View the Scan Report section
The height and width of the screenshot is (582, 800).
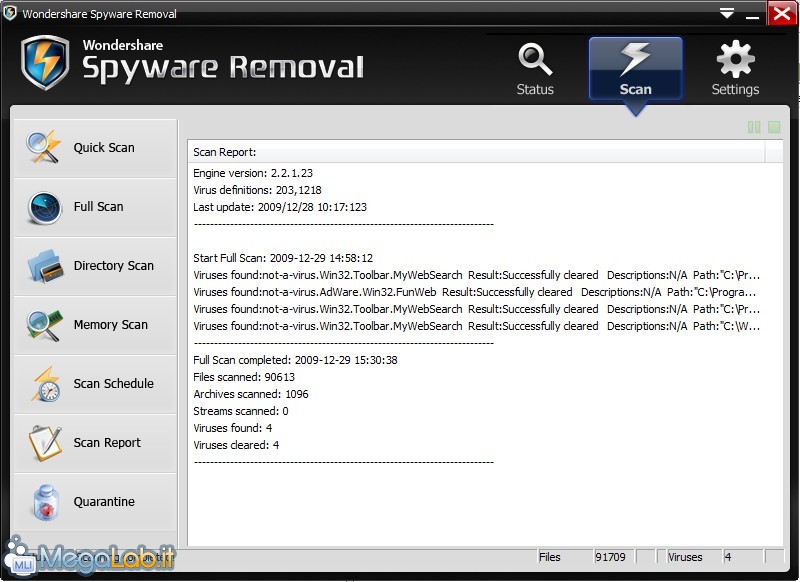pyautogui.click(x=95, y=443)
